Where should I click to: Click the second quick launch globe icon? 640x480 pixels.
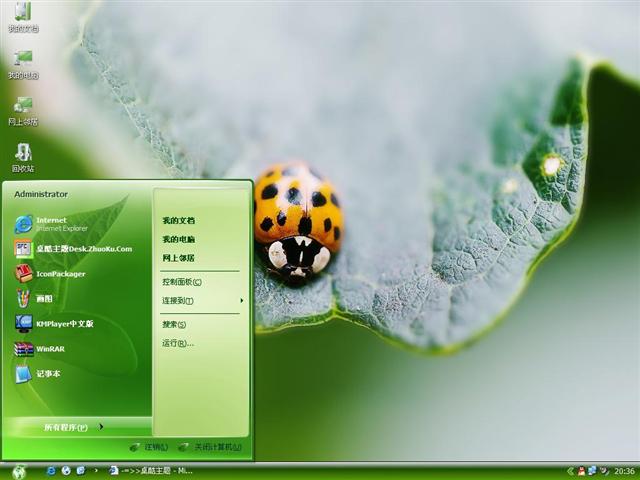point(66,471)
